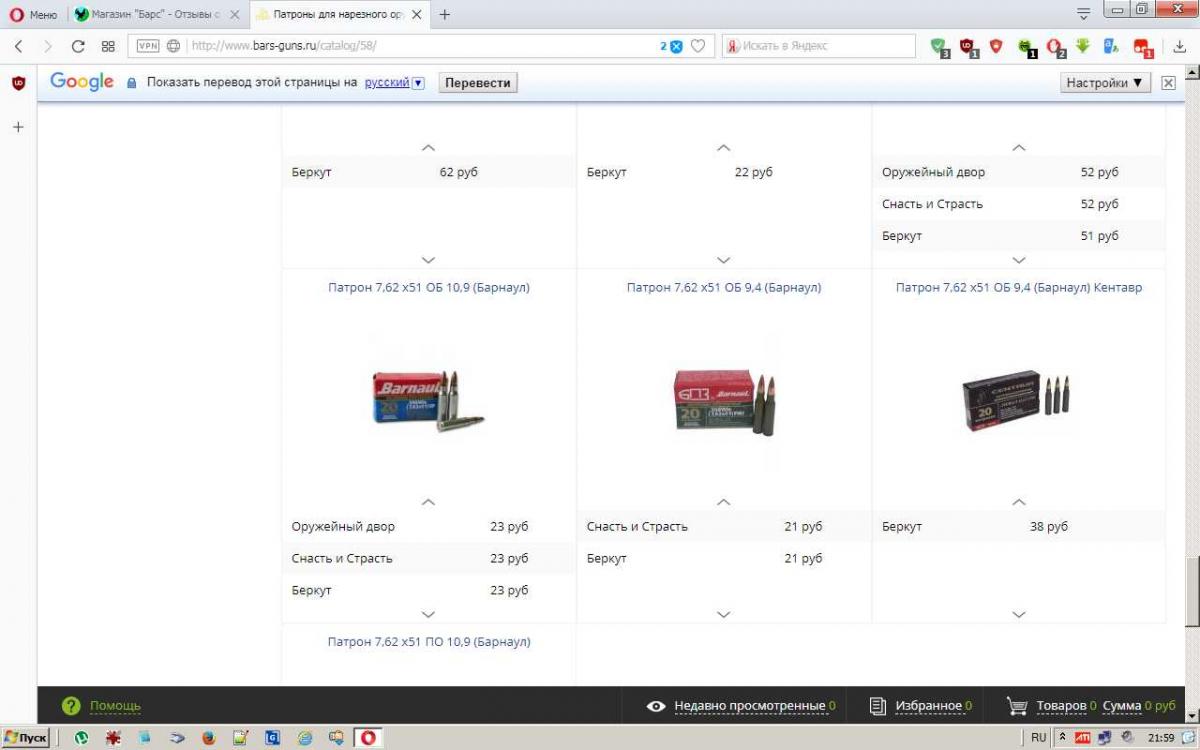
Task: Click the green help question mark icon
Action: click(70, 706)
